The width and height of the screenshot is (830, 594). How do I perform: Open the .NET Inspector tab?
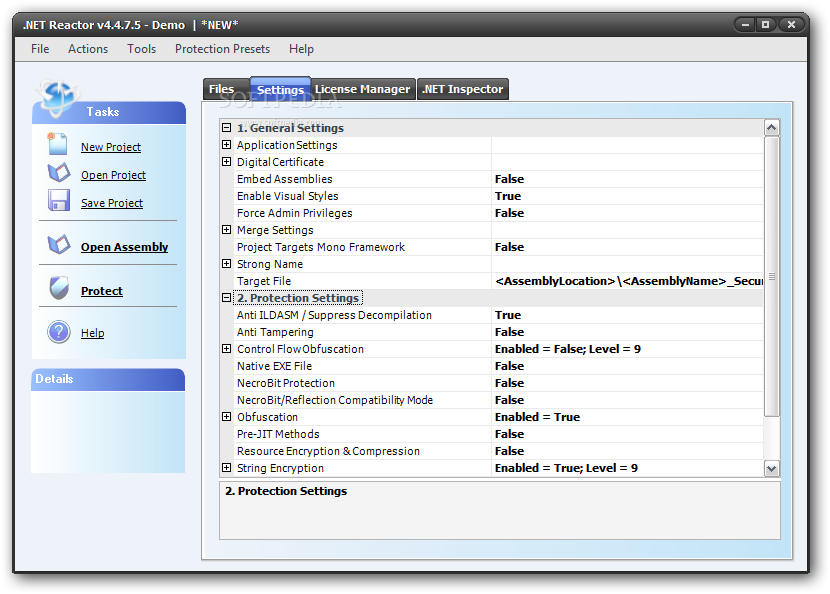[x=463, y=89]
